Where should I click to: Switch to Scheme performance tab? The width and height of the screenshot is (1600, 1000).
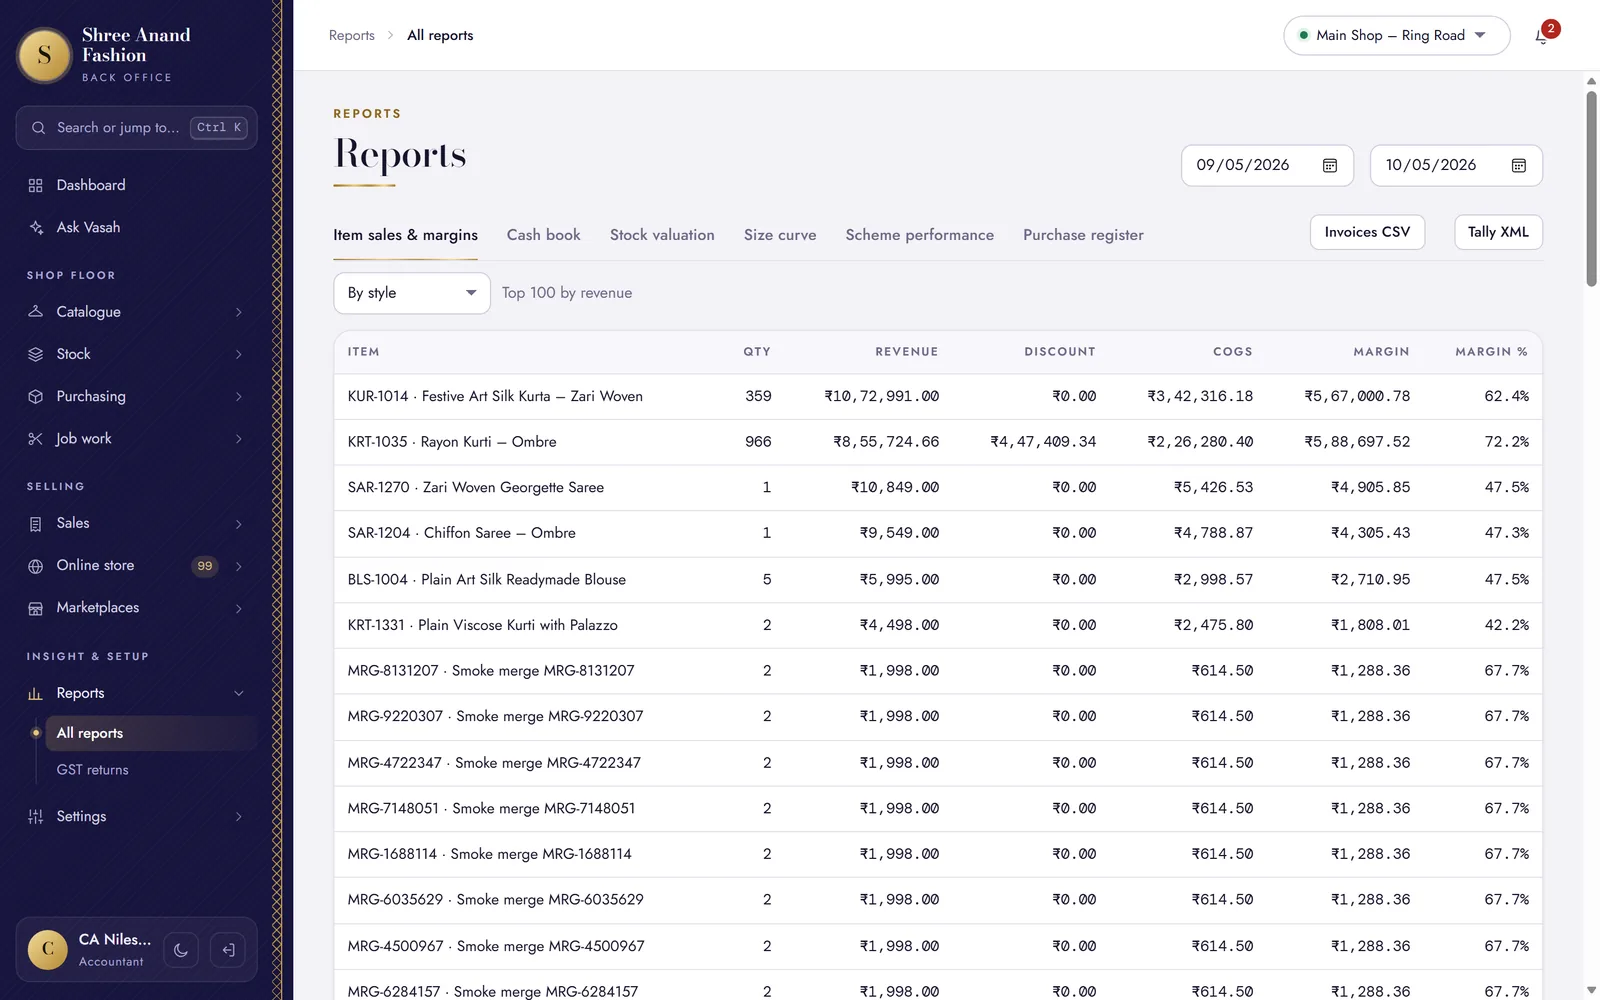click(920, 235)
